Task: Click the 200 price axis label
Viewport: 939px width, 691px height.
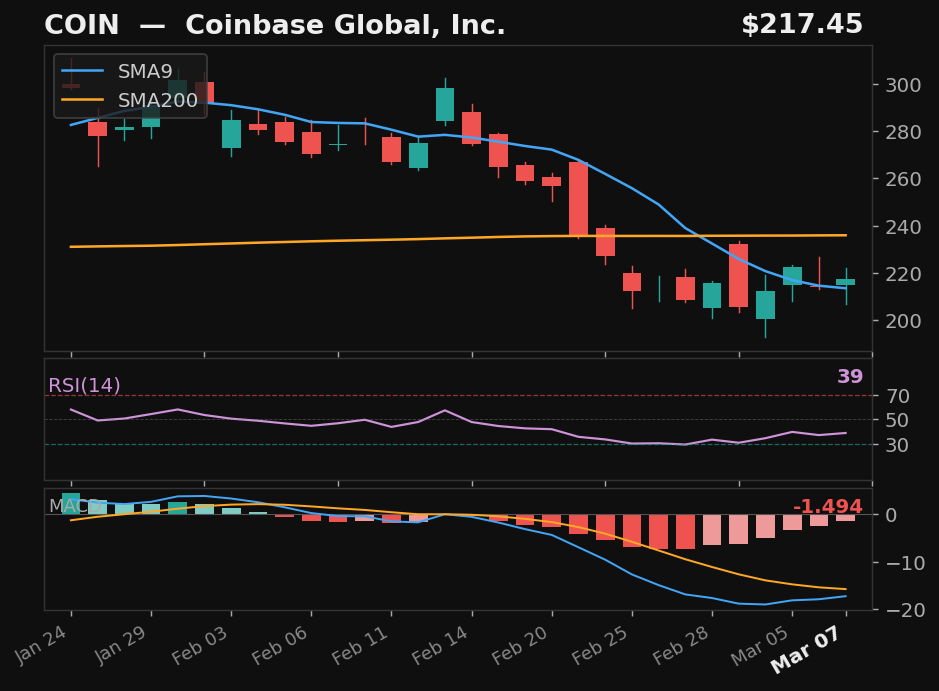Action: (904, 321)
